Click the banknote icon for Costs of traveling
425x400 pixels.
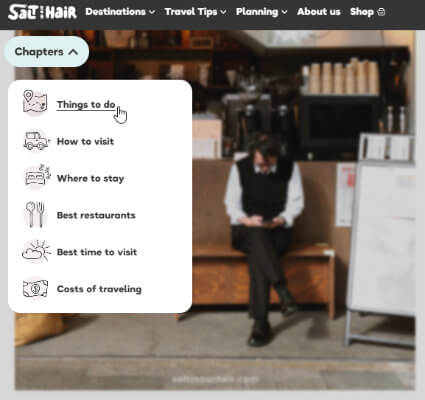point(35,288)
